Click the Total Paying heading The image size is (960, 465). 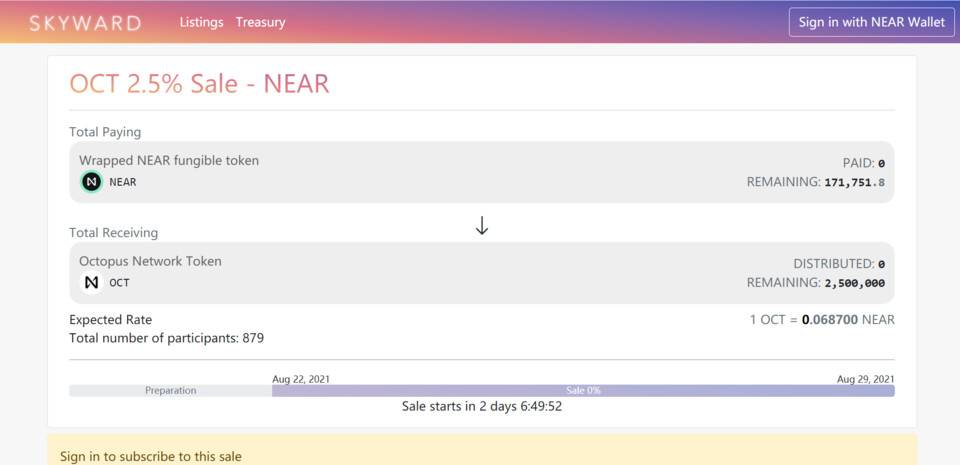click(105, 132)
